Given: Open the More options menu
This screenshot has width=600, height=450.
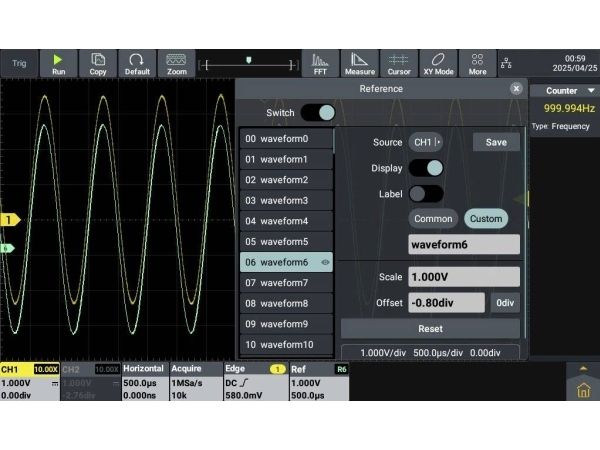Looking at the screenshot, I should coord(478,64).
